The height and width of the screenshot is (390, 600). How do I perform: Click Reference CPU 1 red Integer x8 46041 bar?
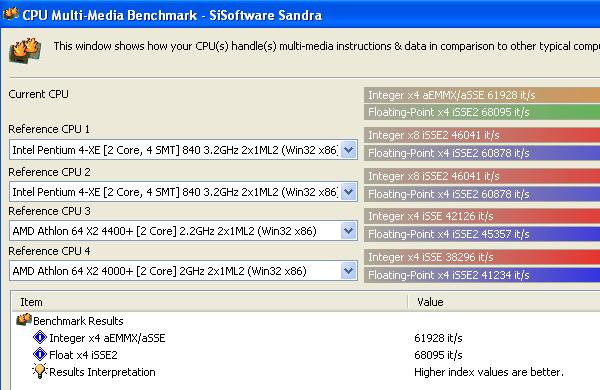(x=482, y=135)
